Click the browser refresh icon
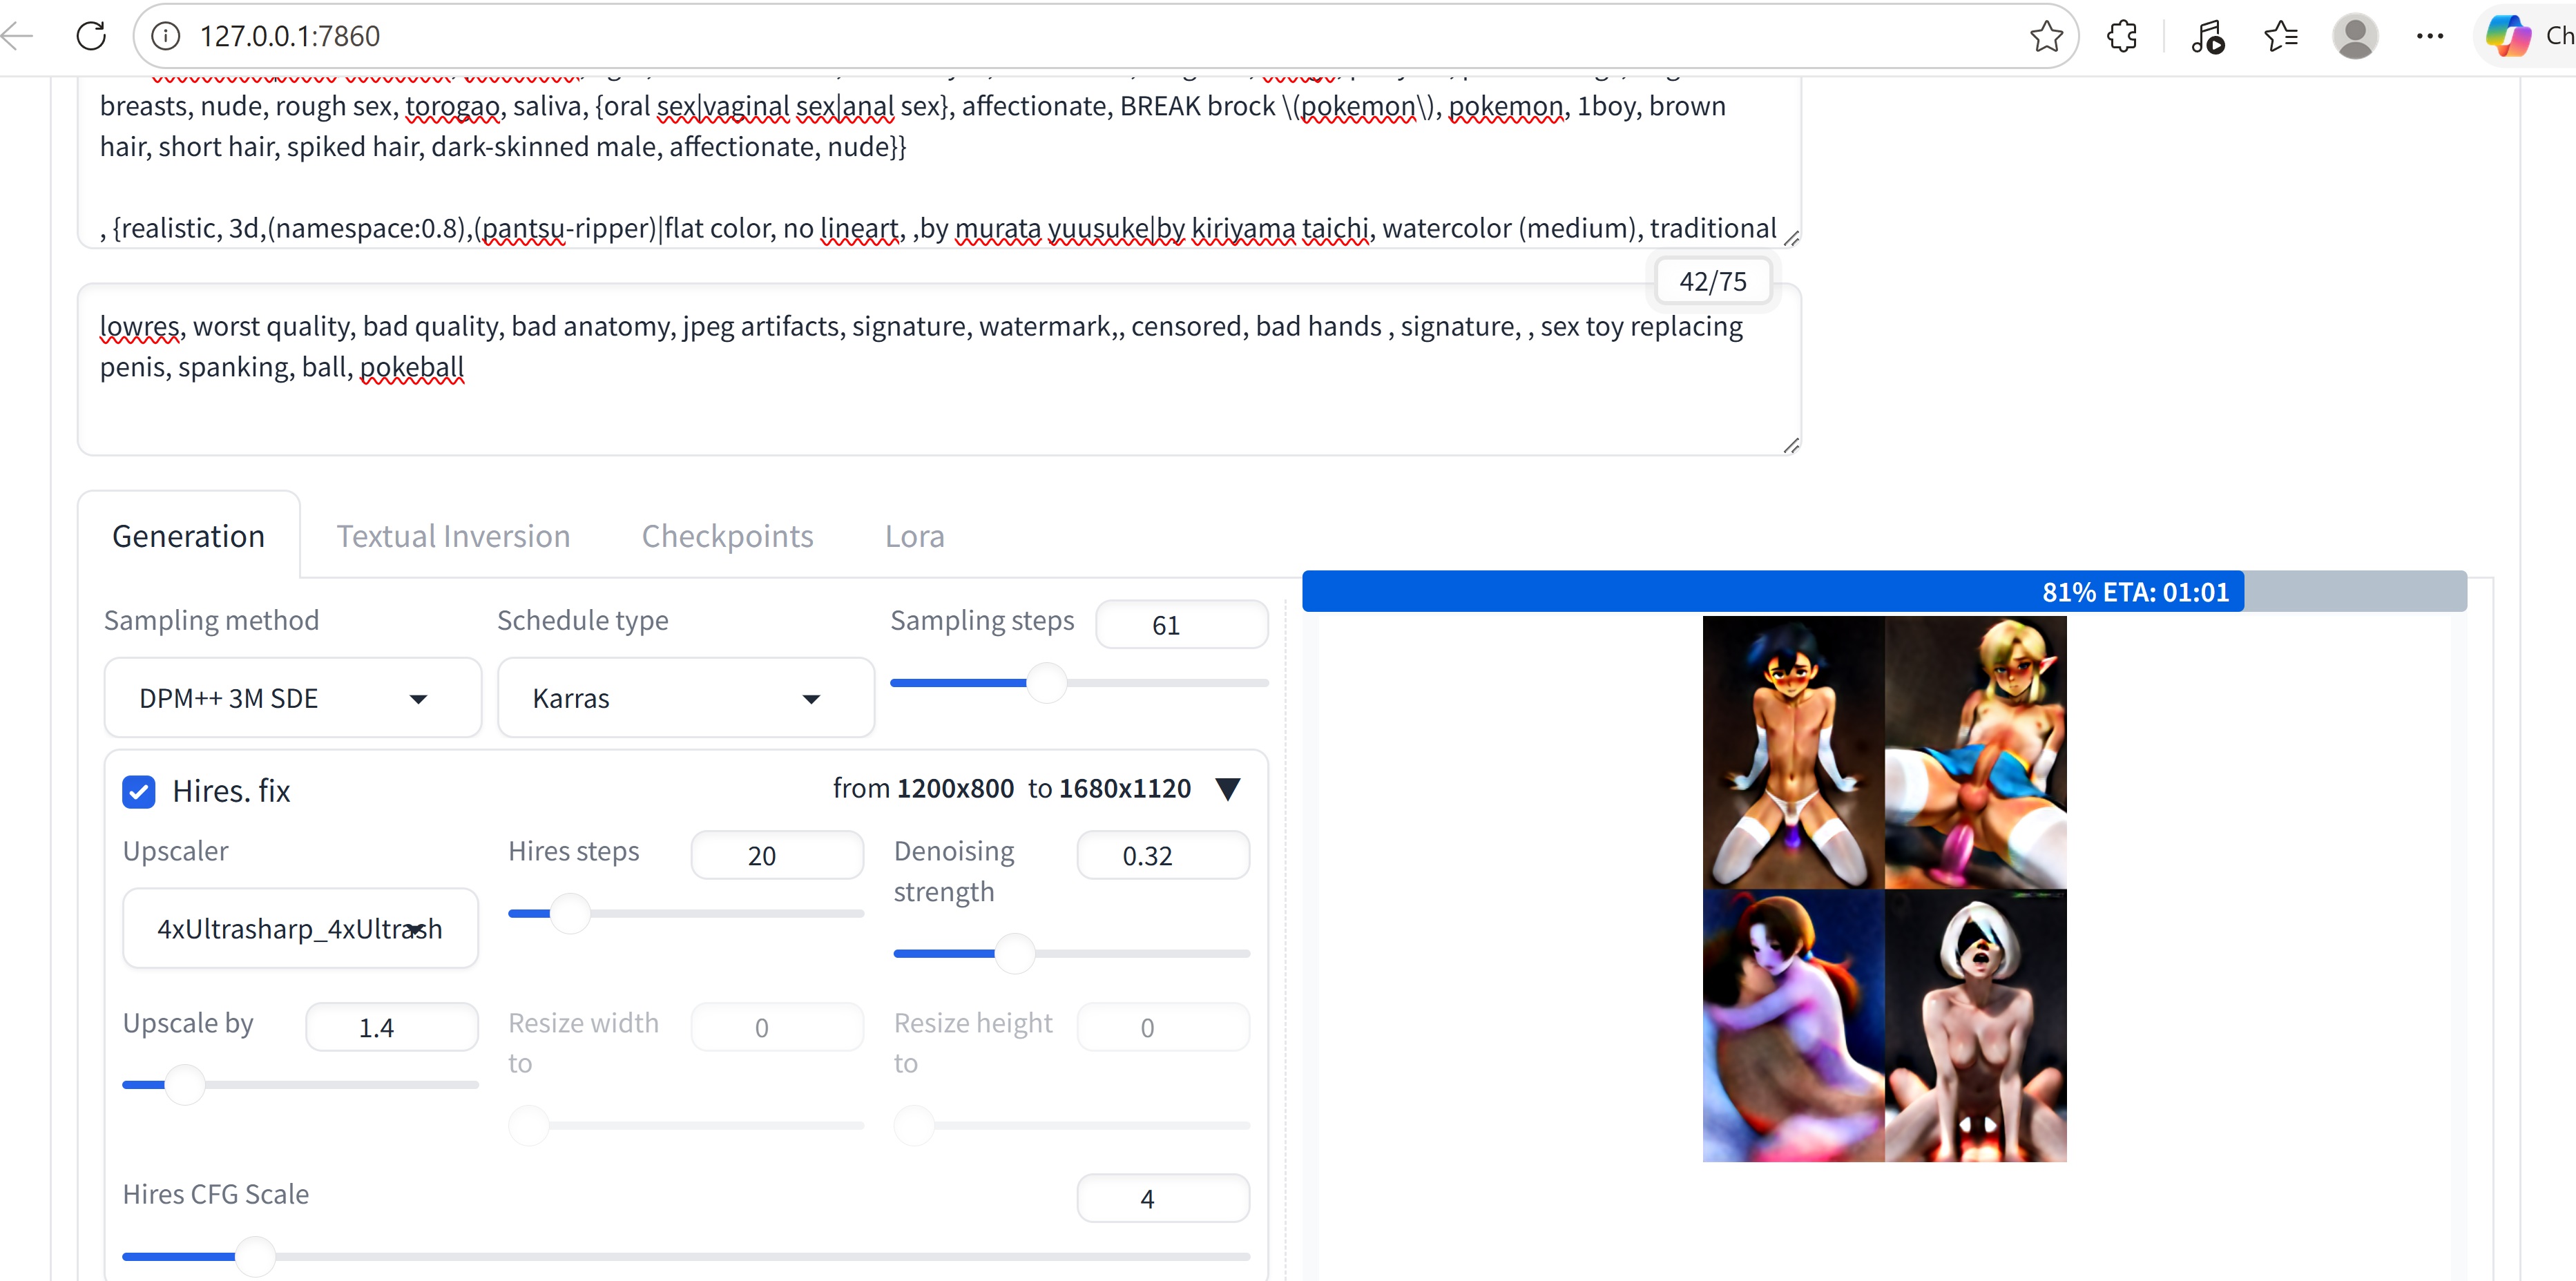Viewport: 2576px width, 1281px height. [91, 36]
